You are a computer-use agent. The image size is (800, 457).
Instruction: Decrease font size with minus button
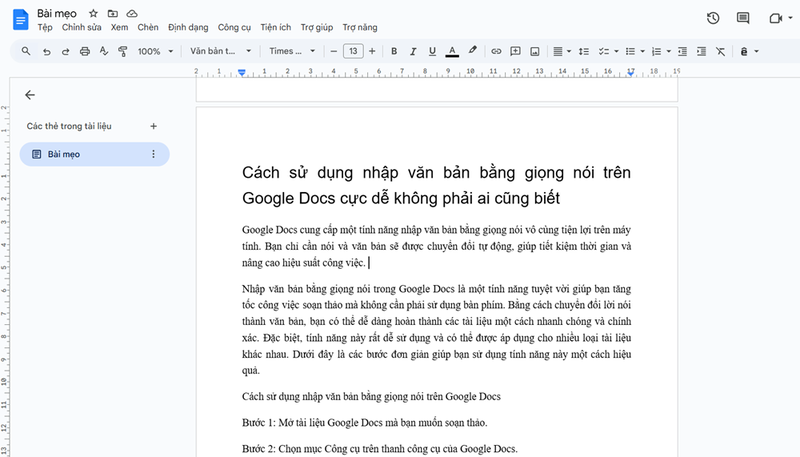click(334, 51)
